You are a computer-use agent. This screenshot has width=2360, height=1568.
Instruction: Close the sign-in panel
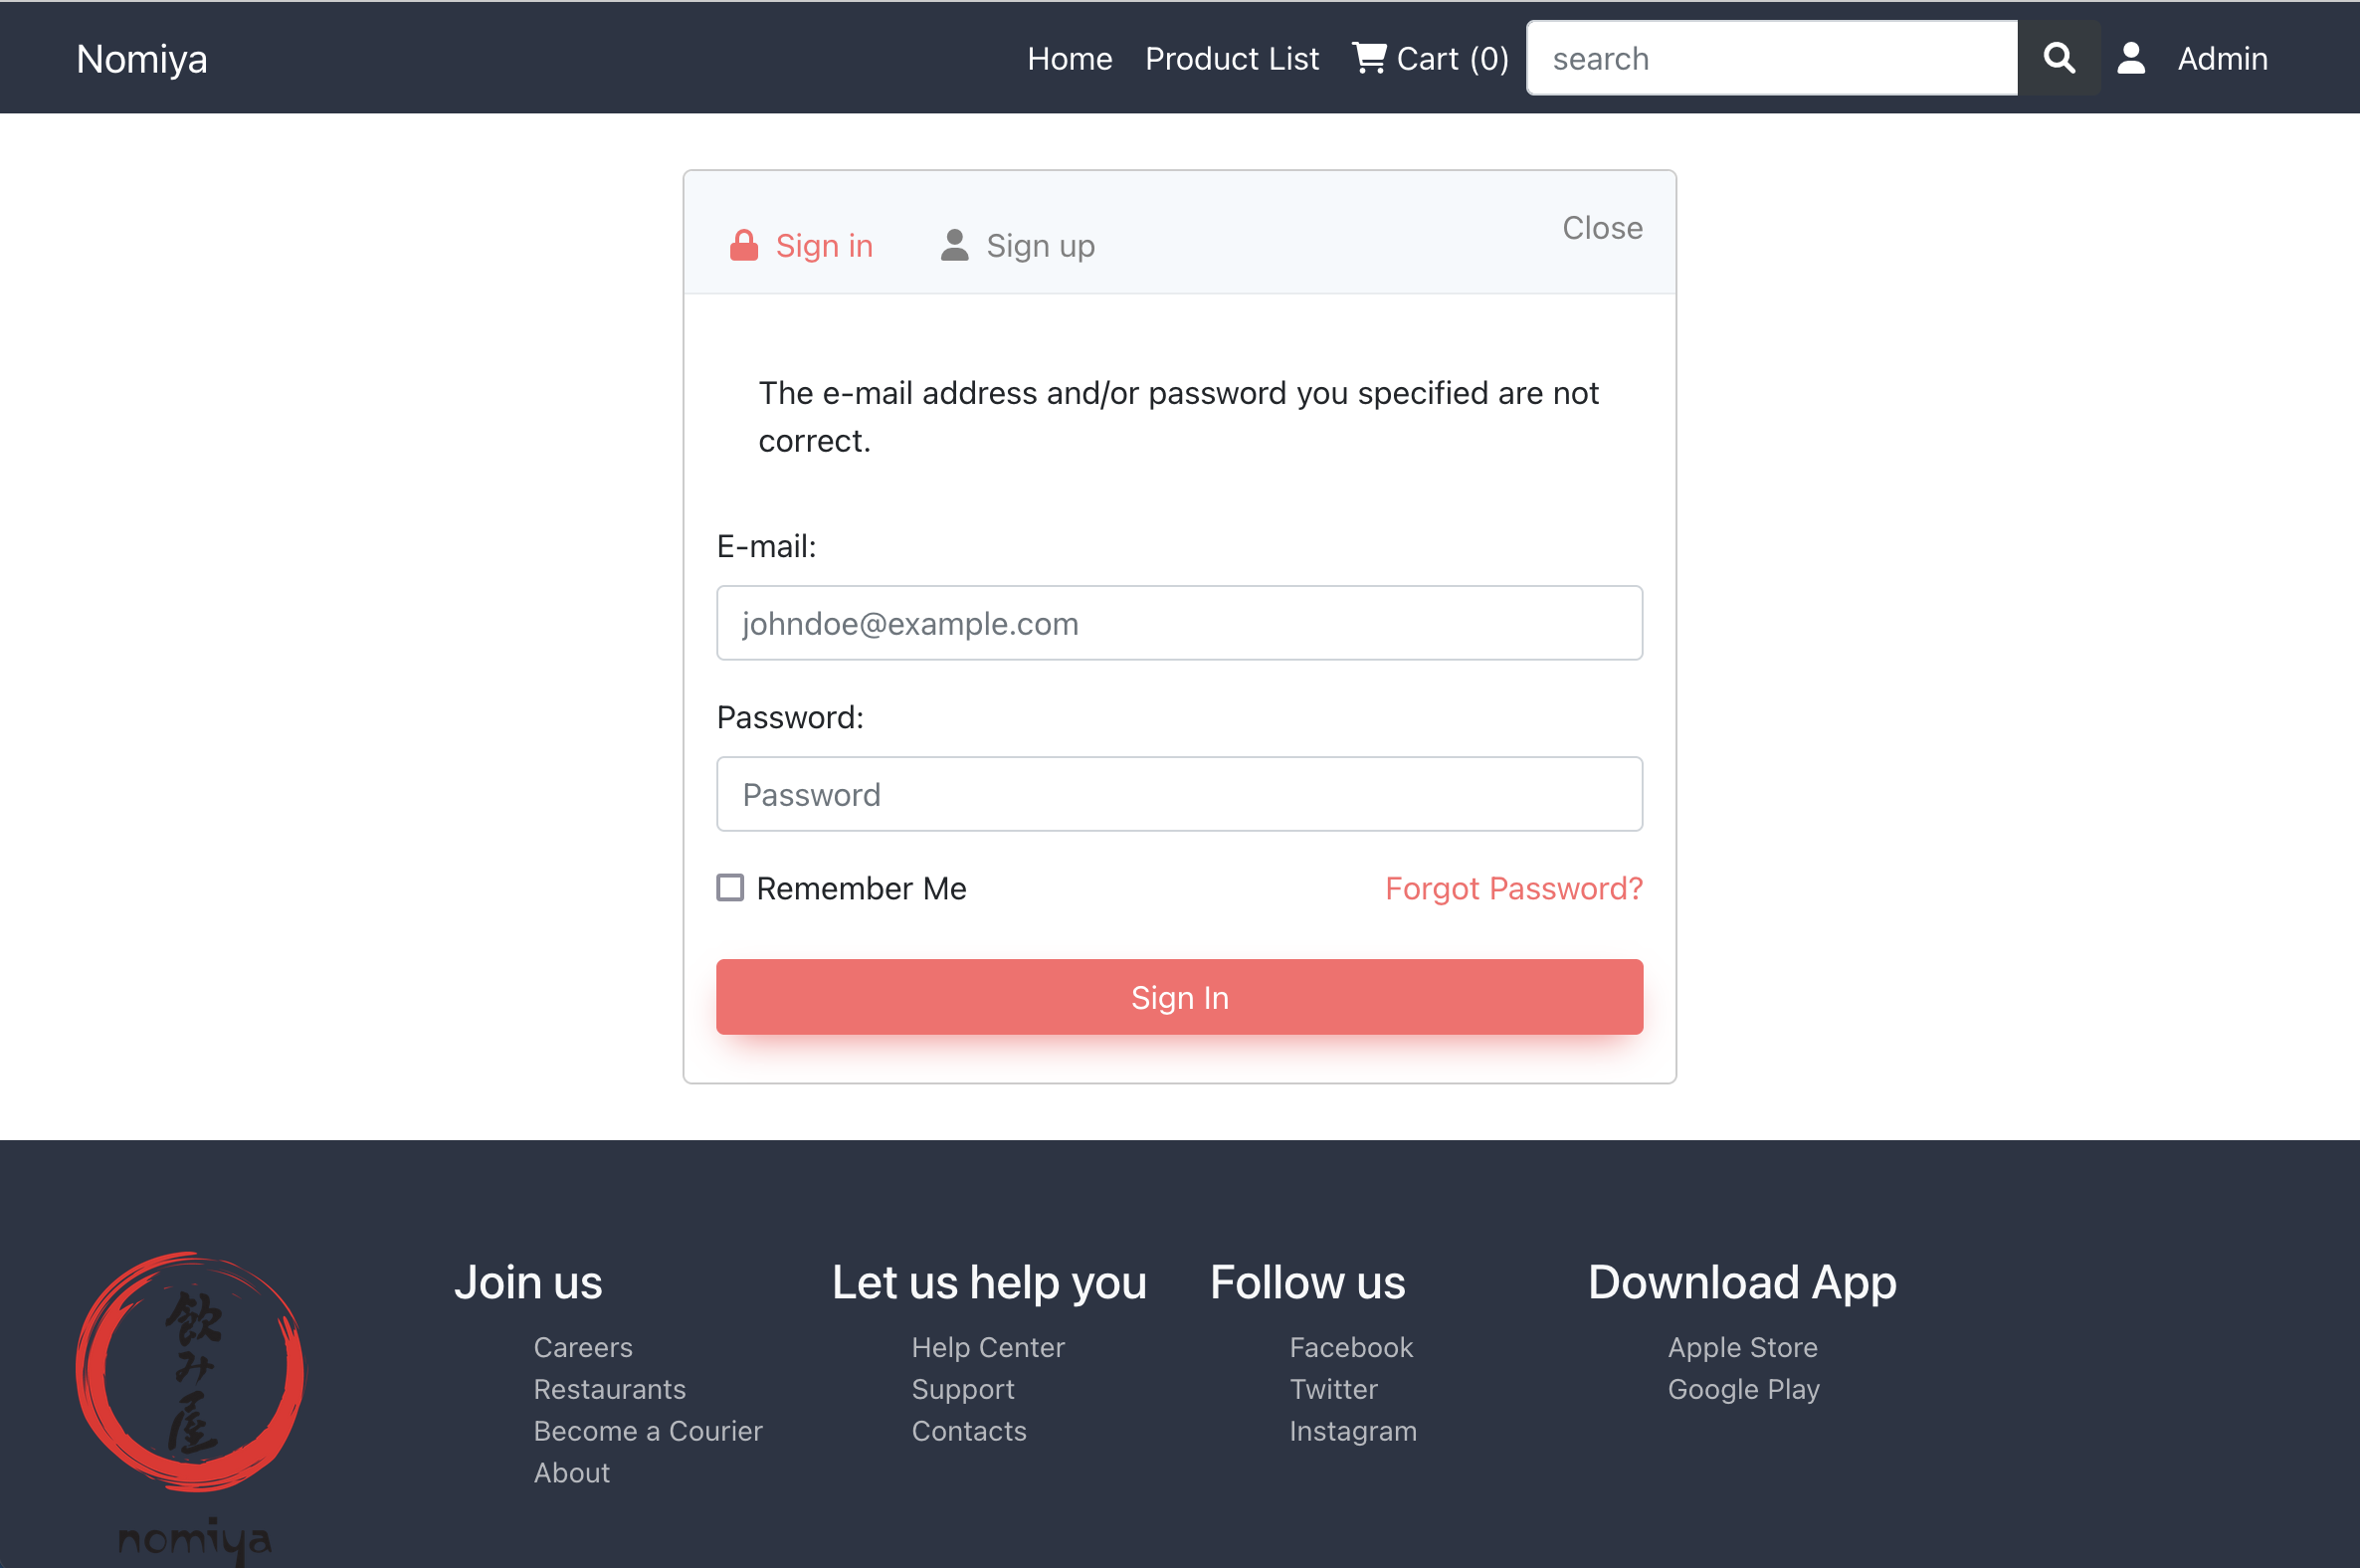[1602, 228]
